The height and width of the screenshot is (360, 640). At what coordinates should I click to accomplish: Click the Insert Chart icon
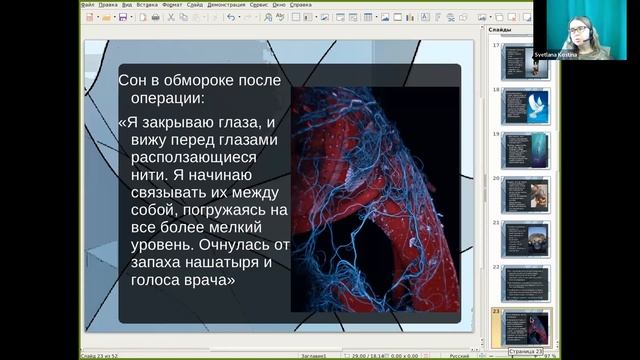410,17
